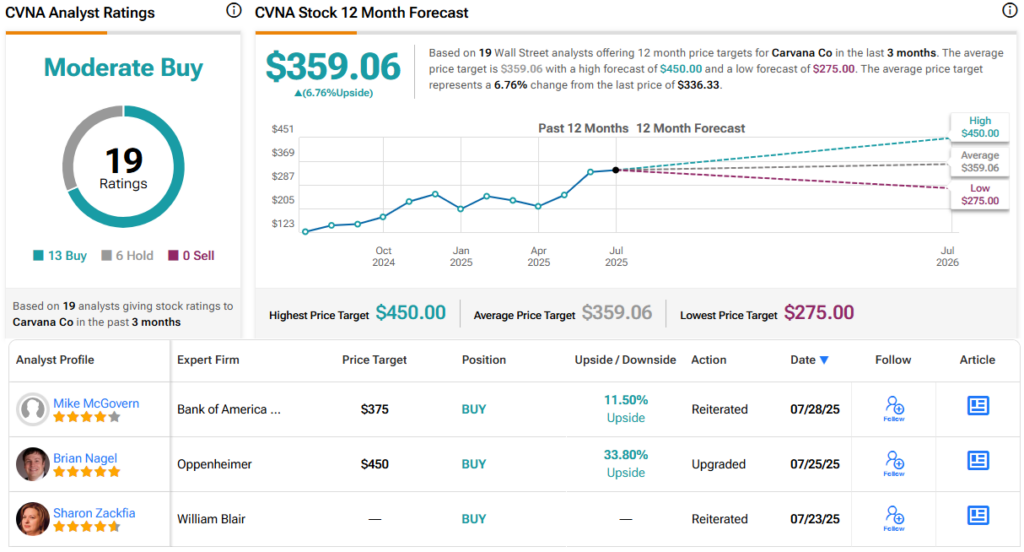Click the Article column header

[x=977, y=360]
